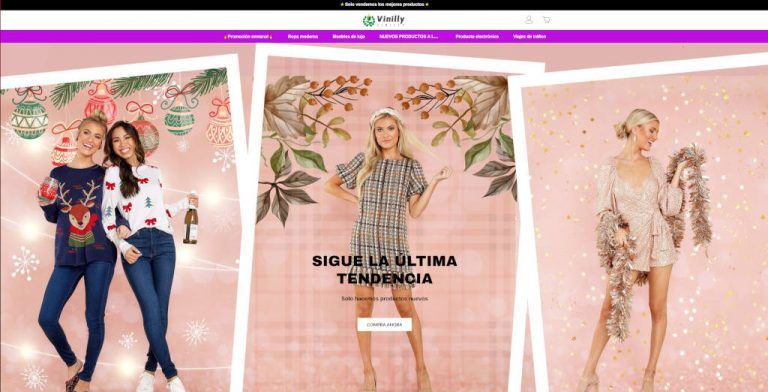Open the NUEVOS PRODUCTOS A L... menu
768x392 pixels.
(408, 37)
